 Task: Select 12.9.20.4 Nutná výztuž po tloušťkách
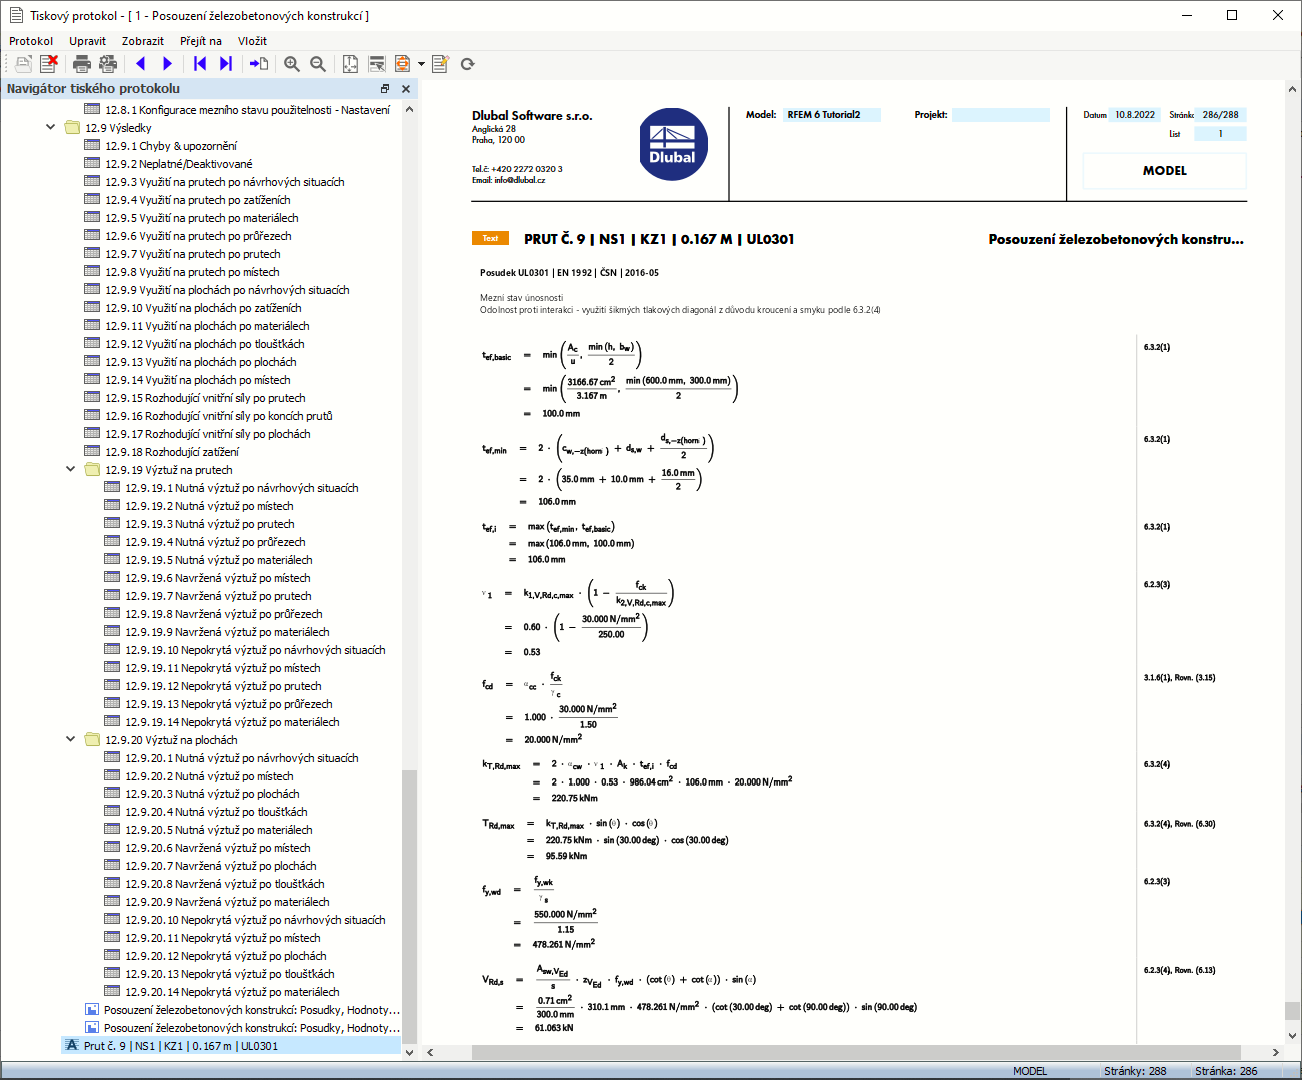pos(216,812)
